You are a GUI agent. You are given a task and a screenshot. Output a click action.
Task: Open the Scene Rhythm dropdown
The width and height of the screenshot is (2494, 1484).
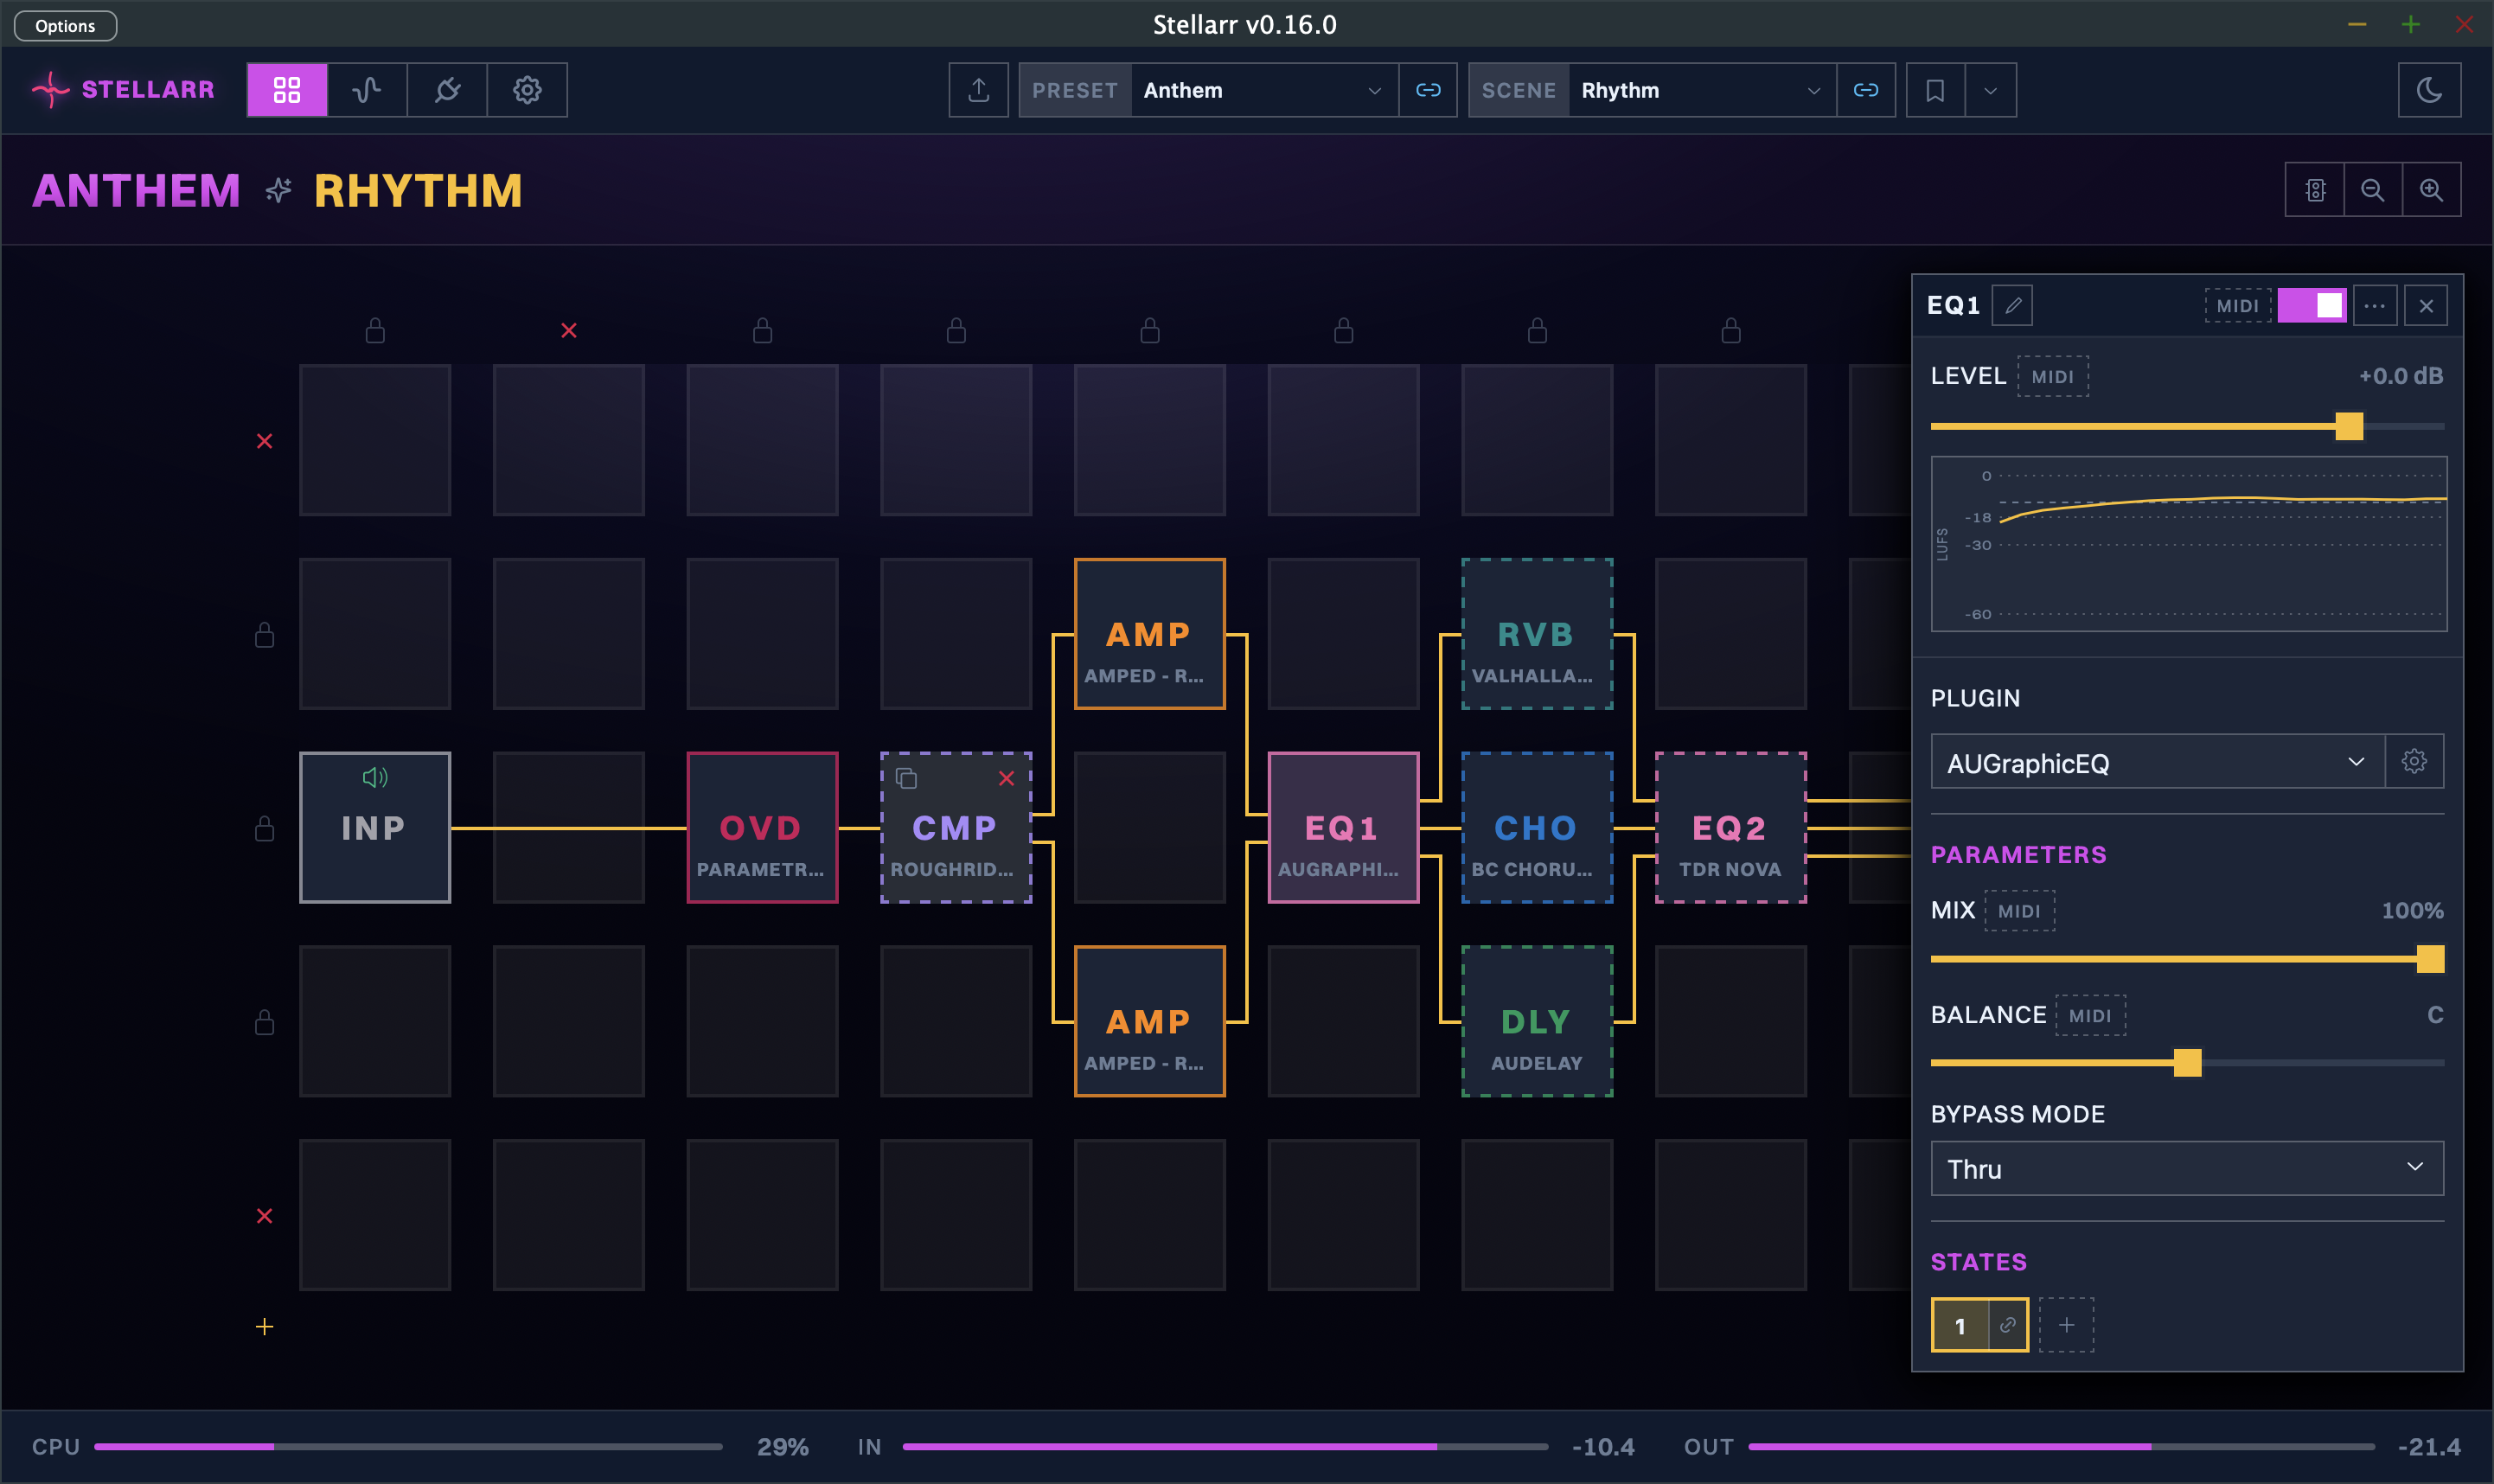(1701, 90)
